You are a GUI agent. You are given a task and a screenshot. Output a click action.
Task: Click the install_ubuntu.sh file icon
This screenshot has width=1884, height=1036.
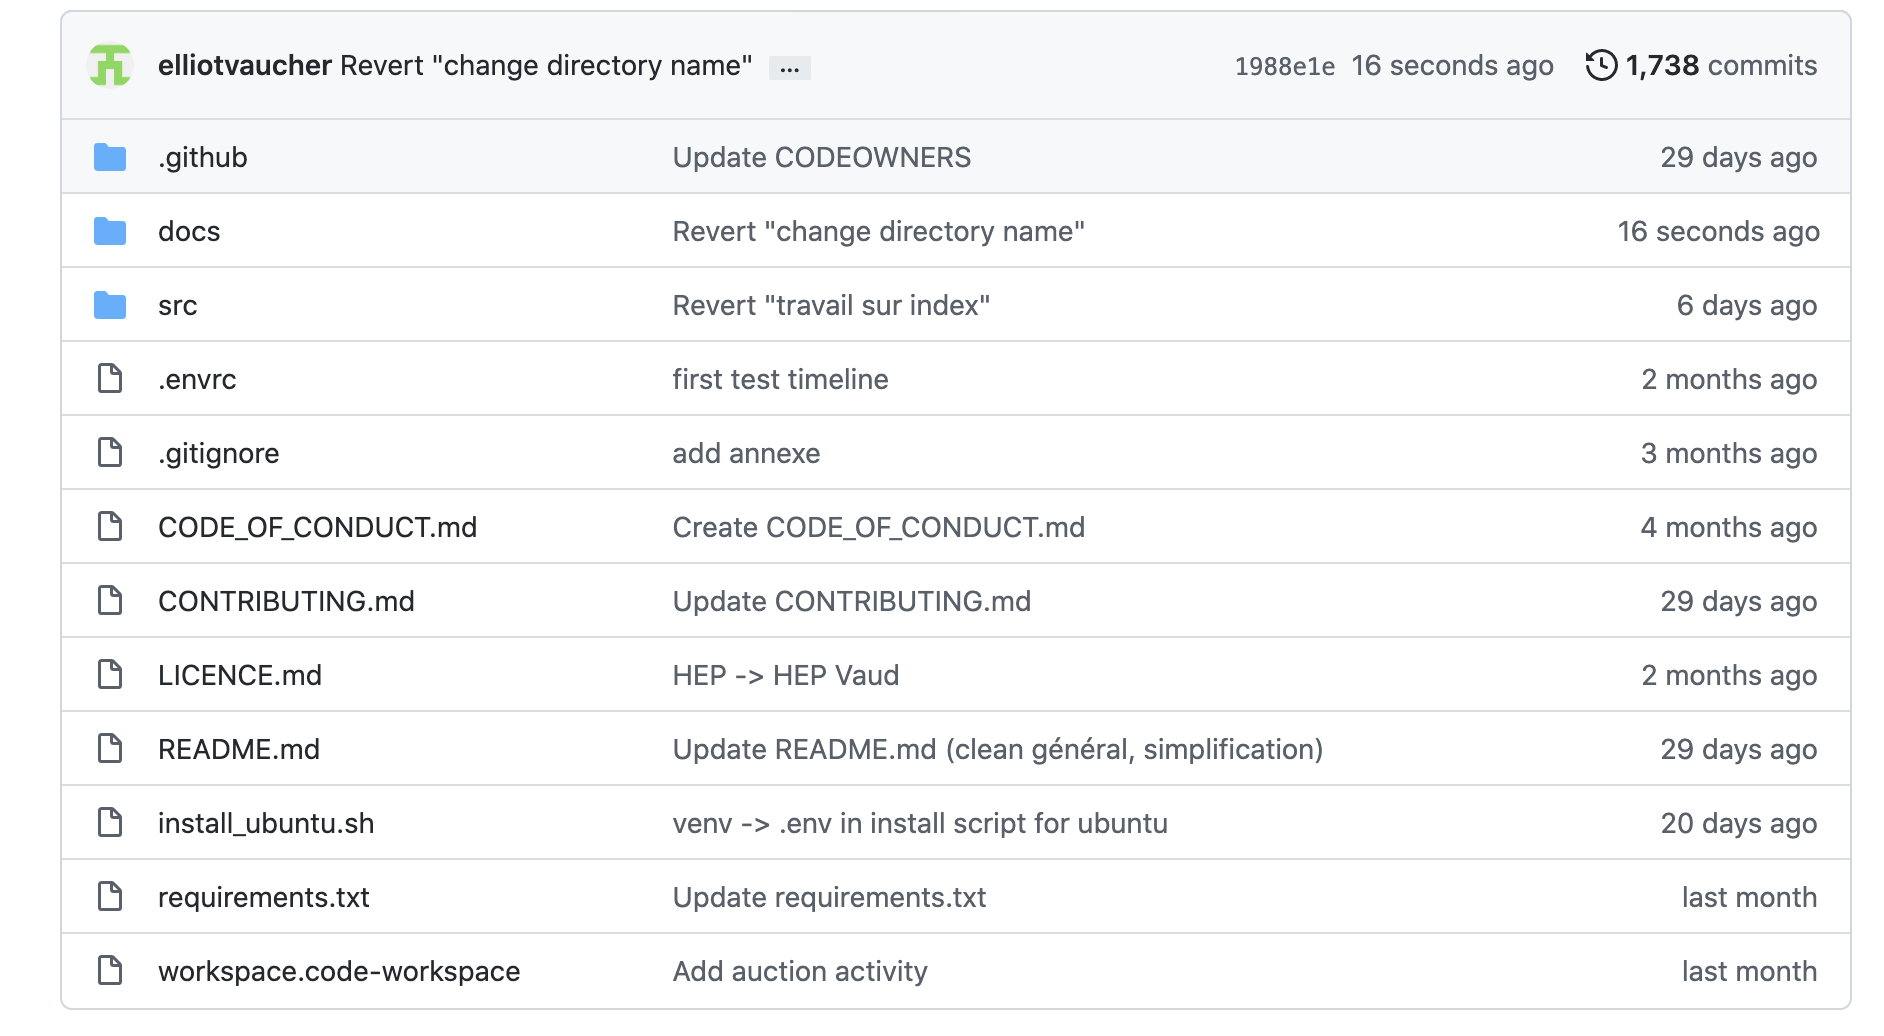click(110, 823)
